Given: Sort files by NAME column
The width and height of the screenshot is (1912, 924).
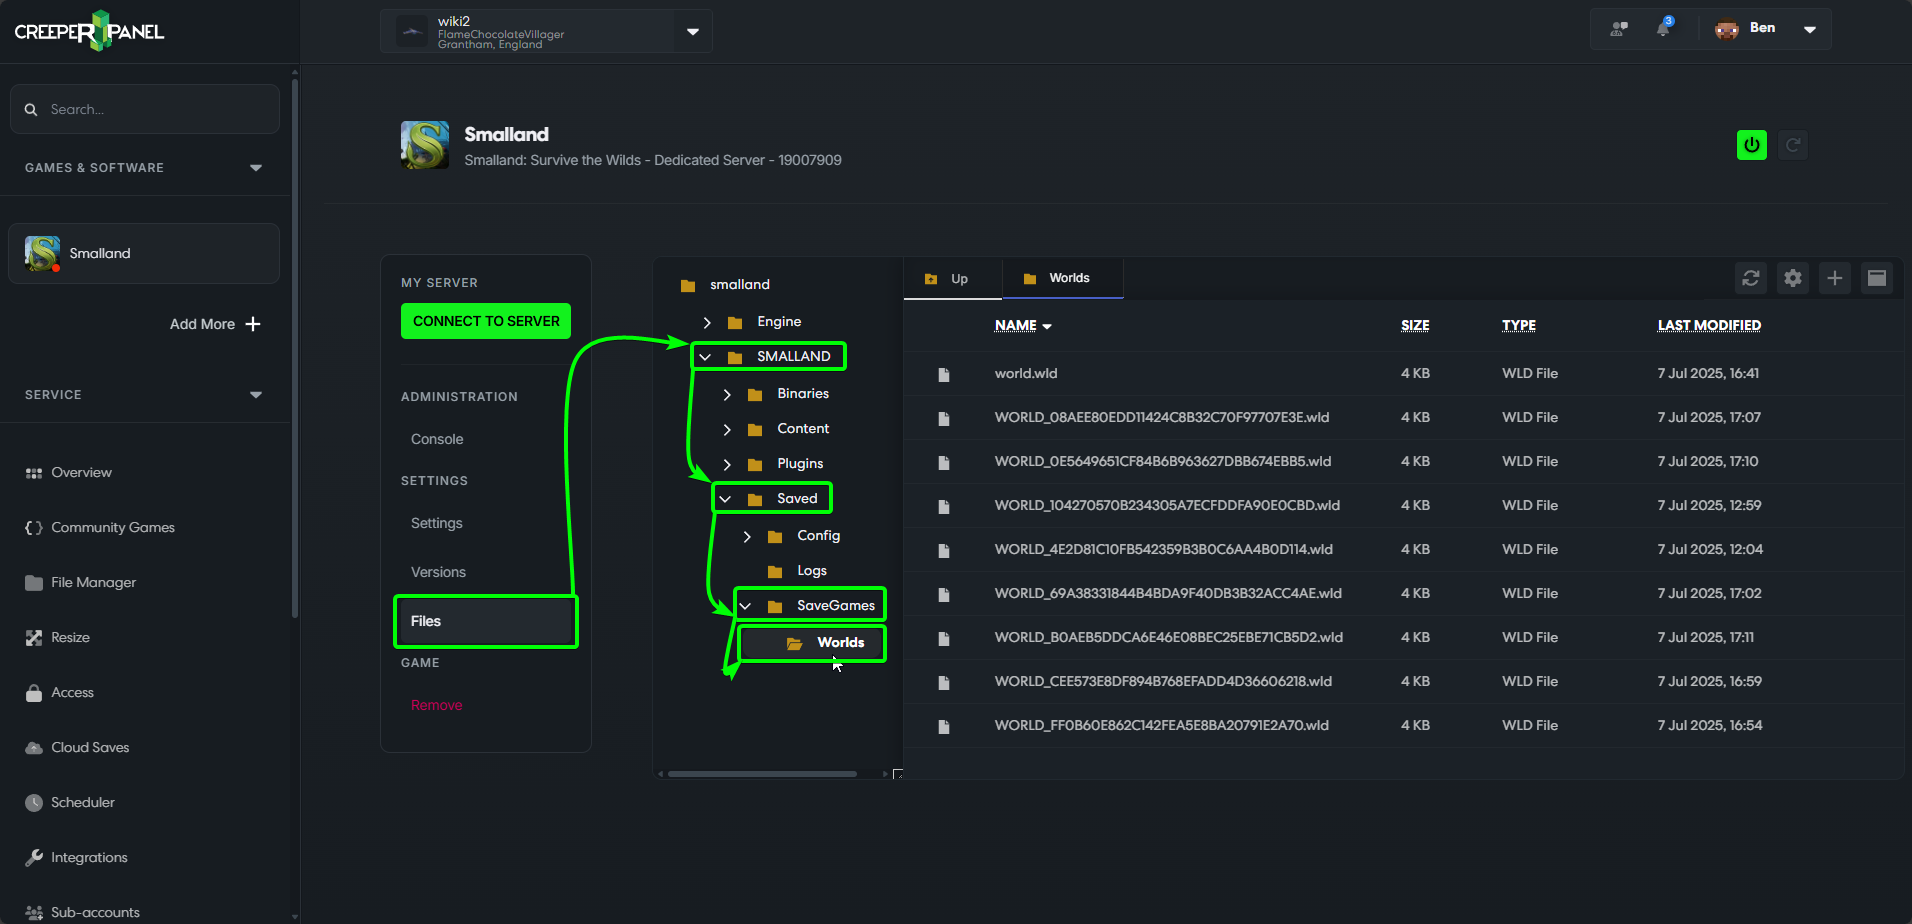Looking at the screenshot, I should point(1023,325).
